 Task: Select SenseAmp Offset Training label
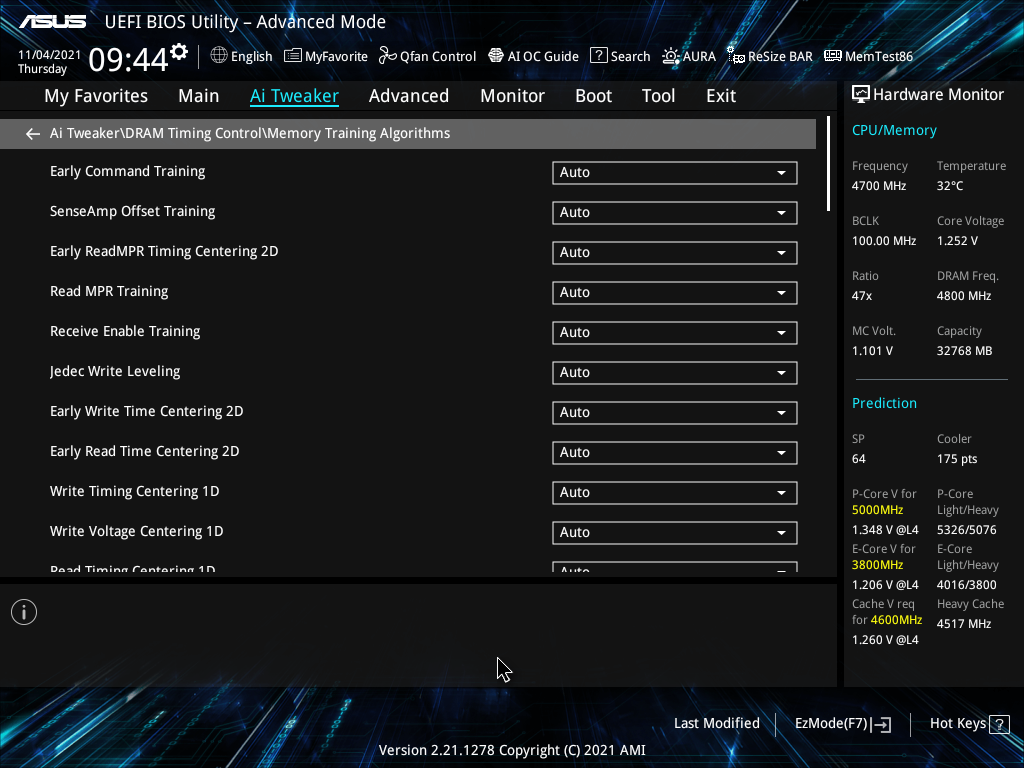point(133,212)
